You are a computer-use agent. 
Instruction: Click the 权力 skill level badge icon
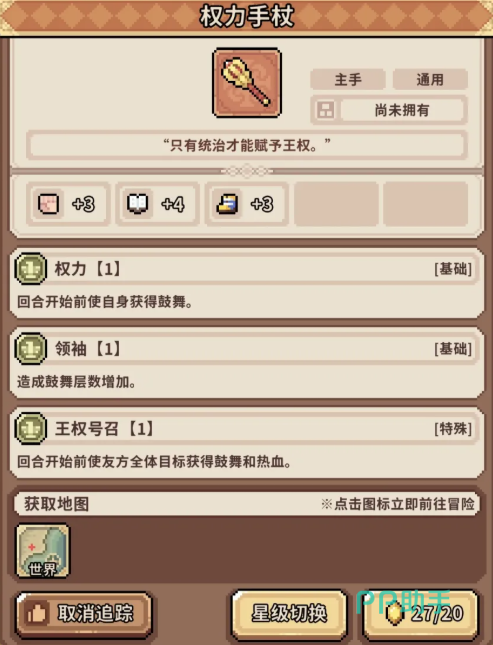[30, 269]
